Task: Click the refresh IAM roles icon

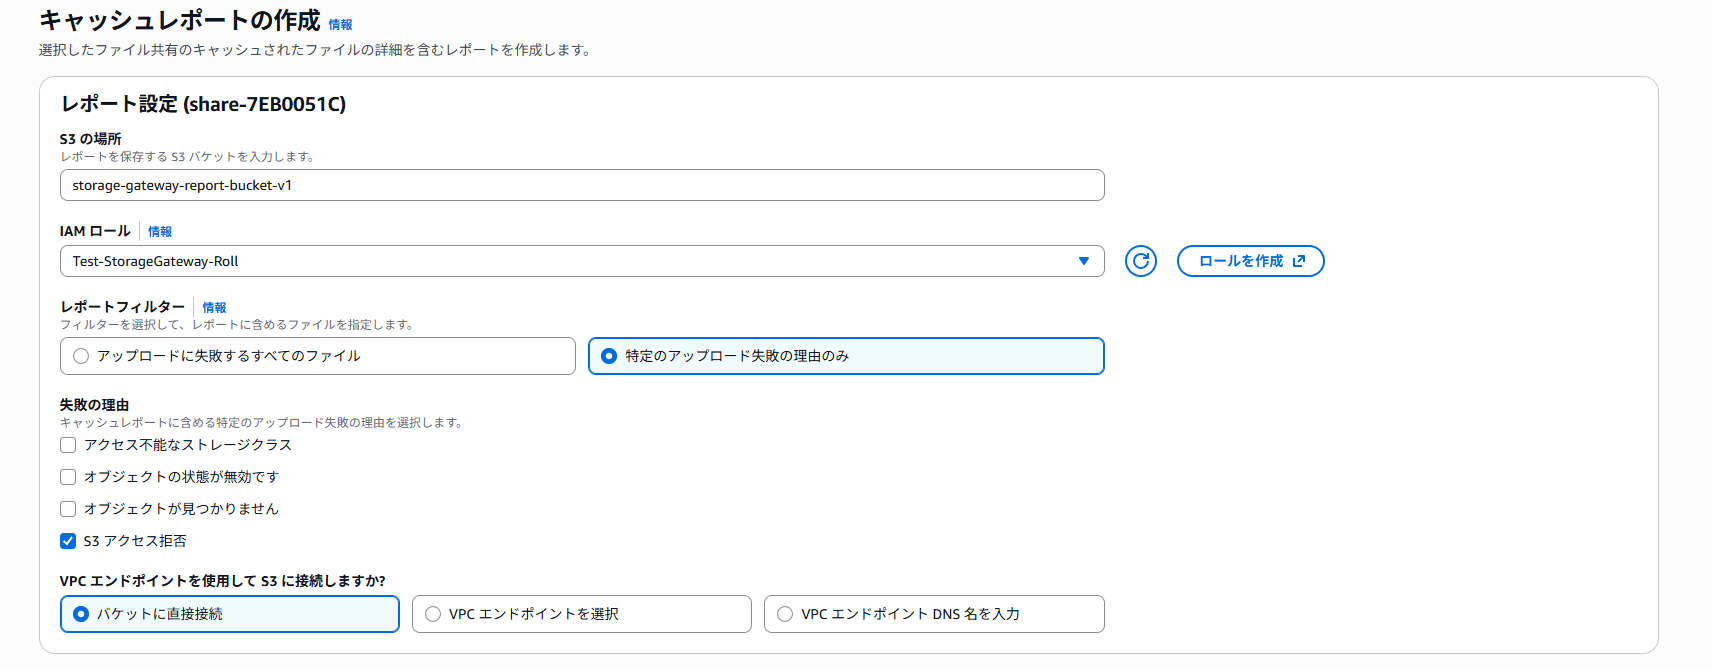Action: 1140,261
